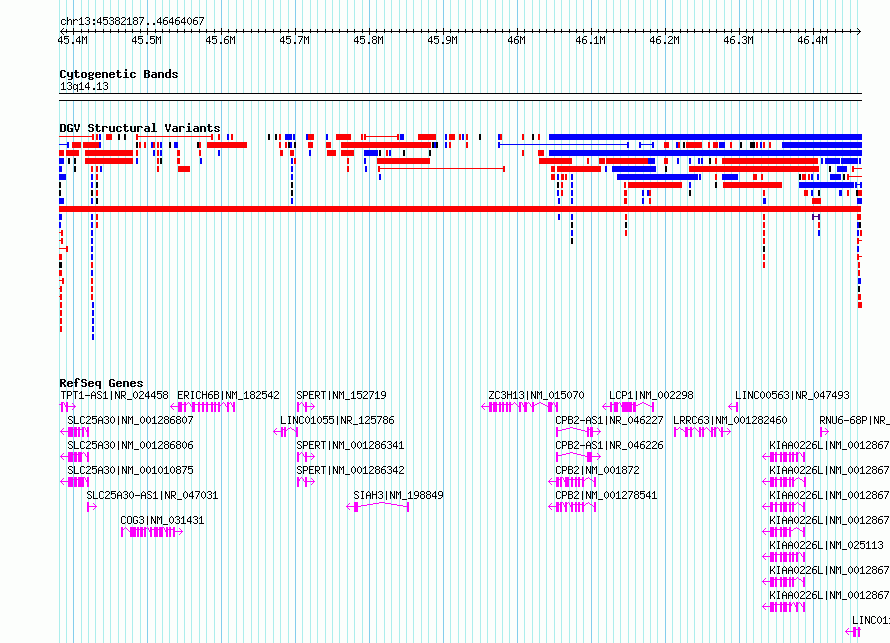Screen dimensions: 890x643
Task: Open the LCP1|NM_002298 gene label
Action: 651,396
